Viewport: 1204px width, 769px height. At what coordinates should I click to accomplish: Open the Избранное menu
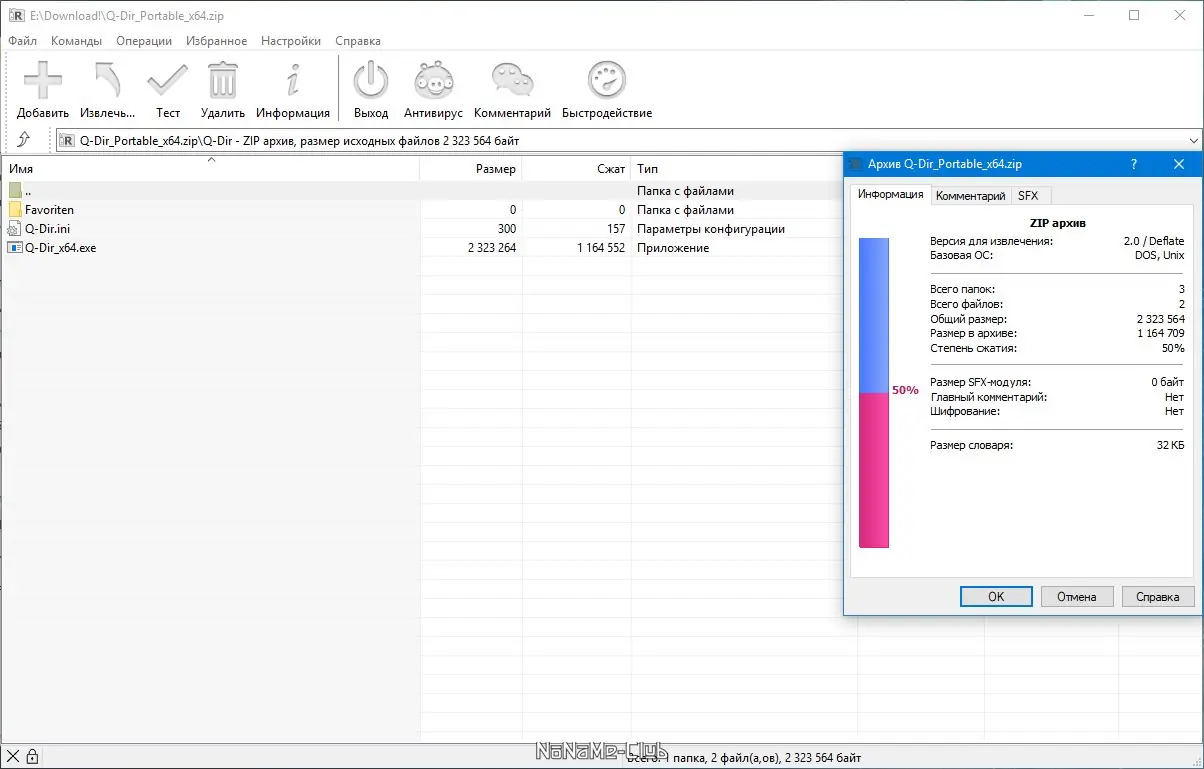point(216,41)
